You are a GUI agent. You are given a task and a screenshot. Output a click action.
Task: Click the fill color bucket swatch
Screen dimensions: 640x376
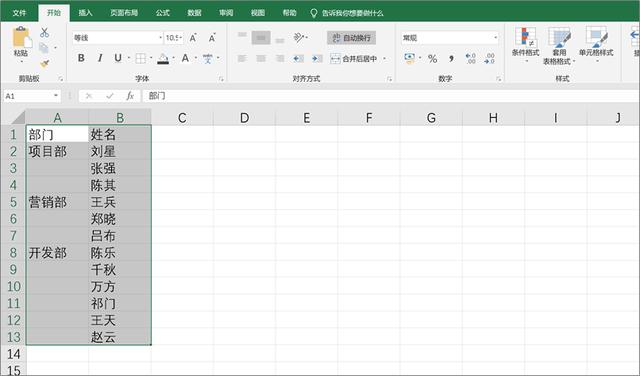pos(163,58)
